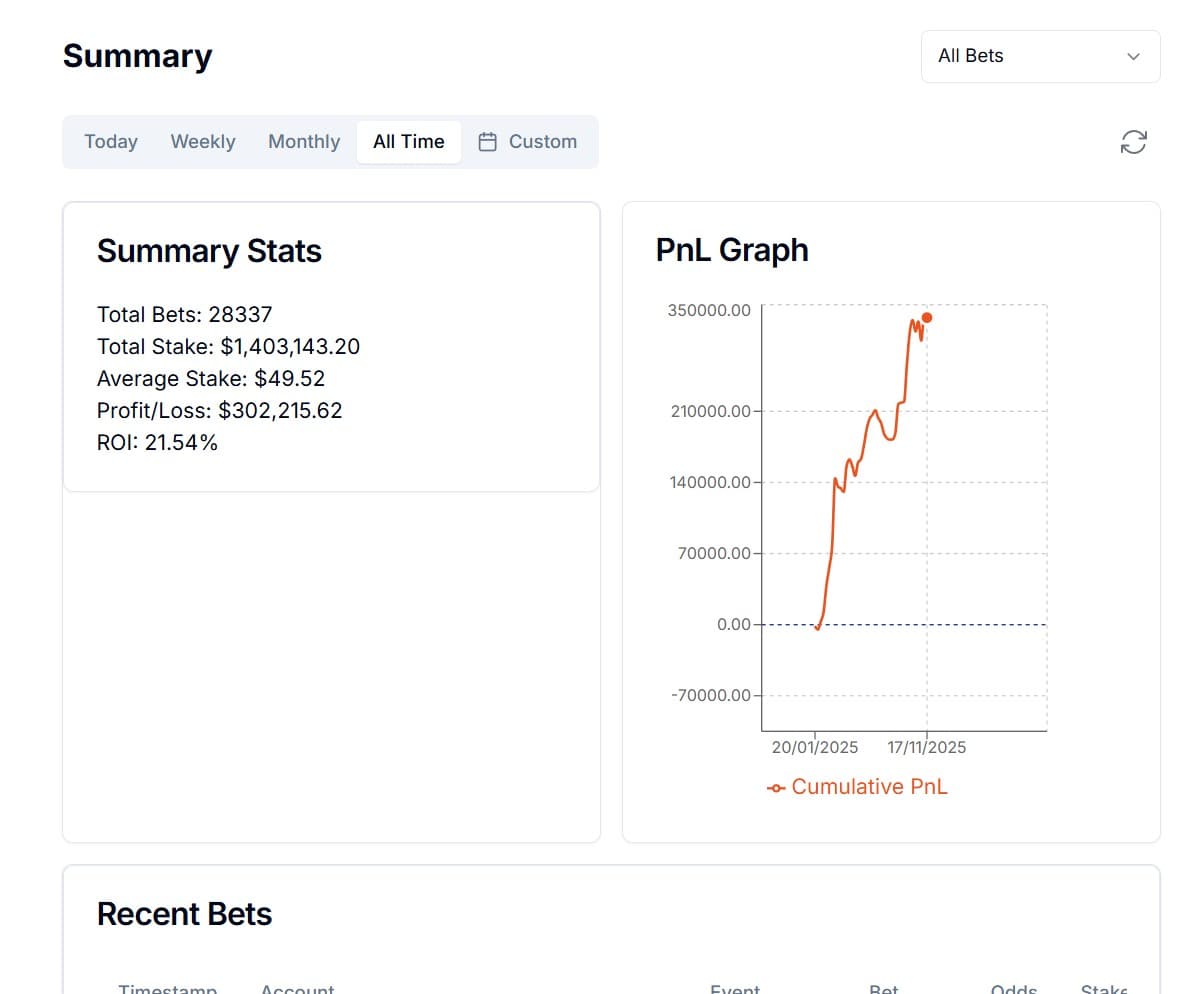Click the ROI percentage line
This screenshot has width=1185, height=994.
[x=157, y=442]
